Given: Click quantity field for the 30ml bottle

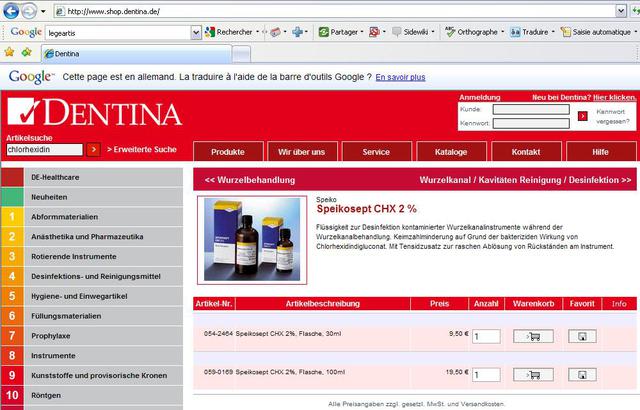Looking at the screenshot, I should pos(487,337).
